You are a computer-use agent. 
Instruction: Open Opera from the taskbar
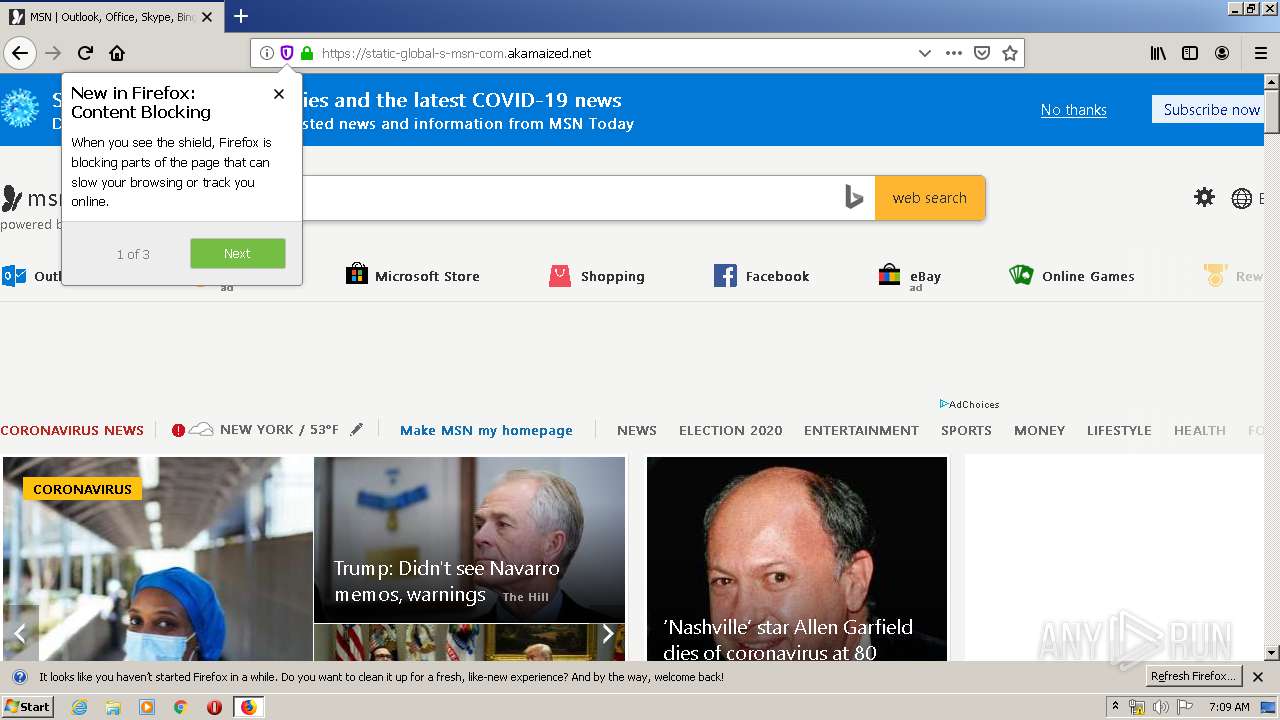[x=214, y=707]
